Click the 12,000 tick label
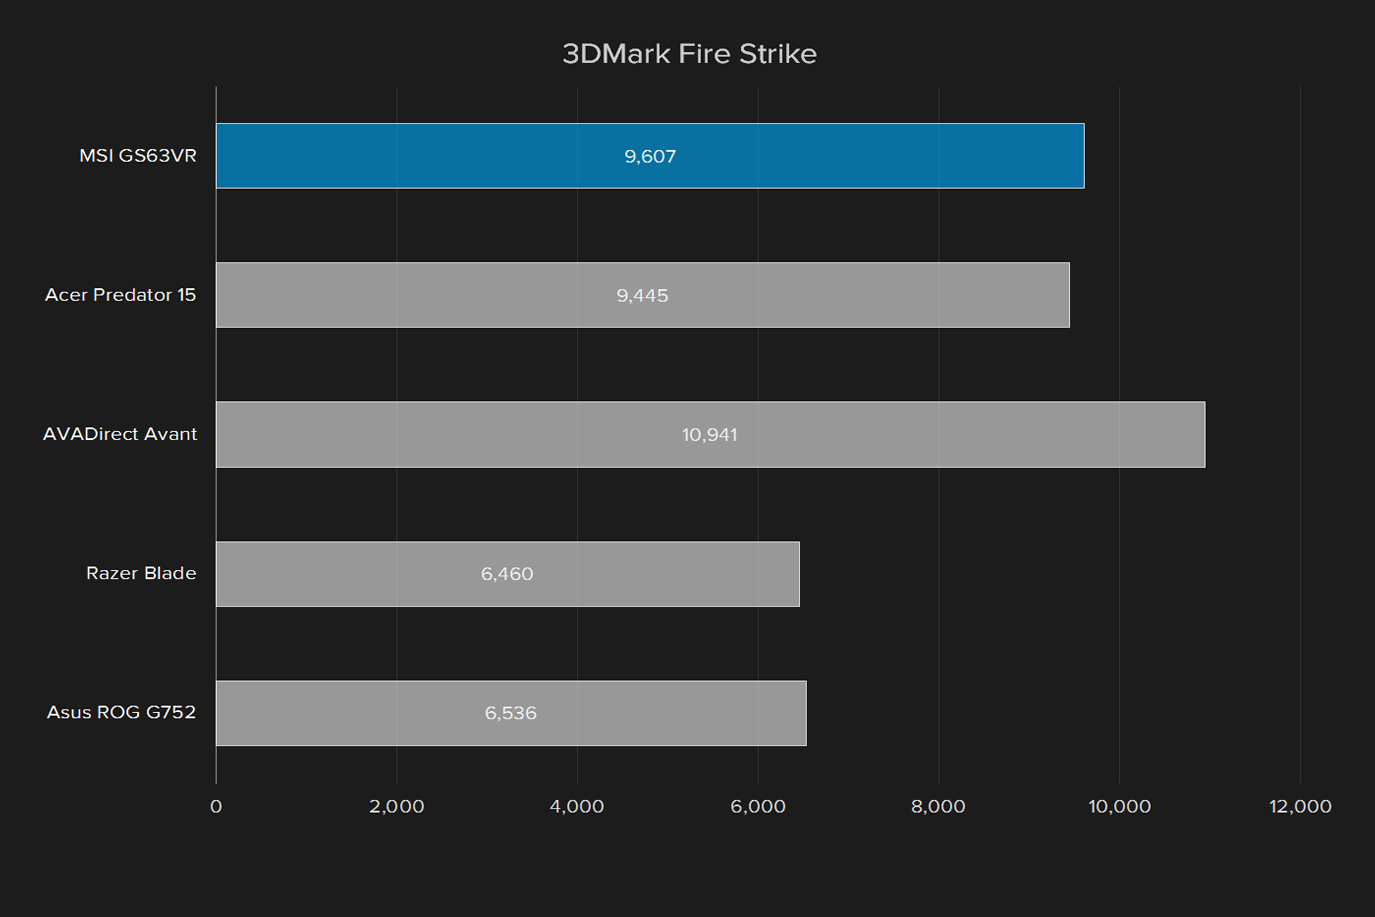1375x917 pixels. (1300, 806)
